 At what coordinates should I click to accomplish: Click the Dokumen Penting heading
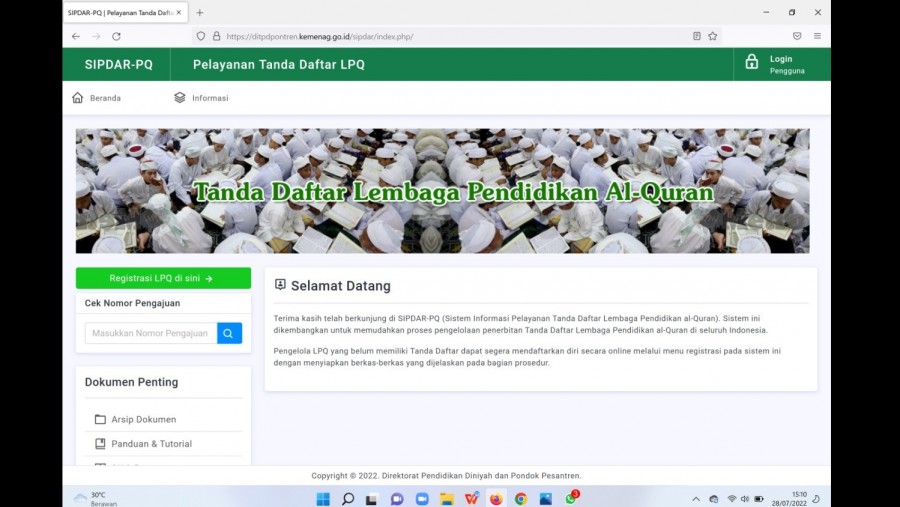point(131,382)
